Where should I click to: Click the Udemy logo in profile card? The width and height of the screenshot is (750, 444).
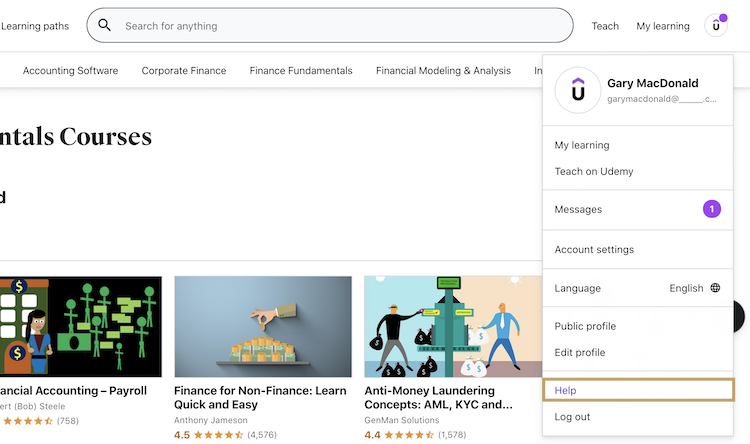(x=578, y=91)
